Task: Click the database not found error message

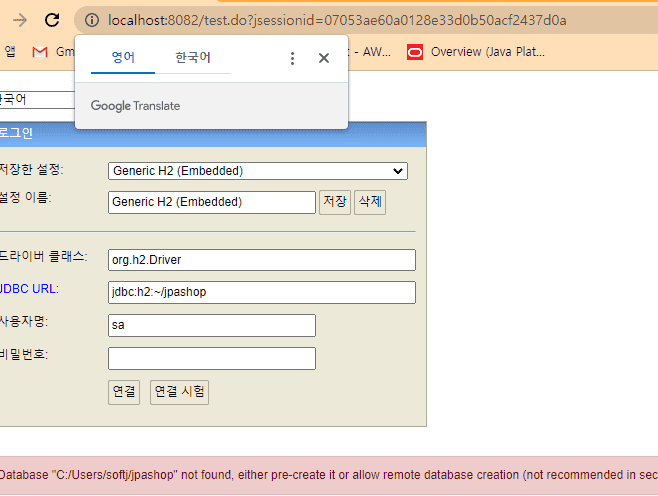Action: (x=329, y=475)
